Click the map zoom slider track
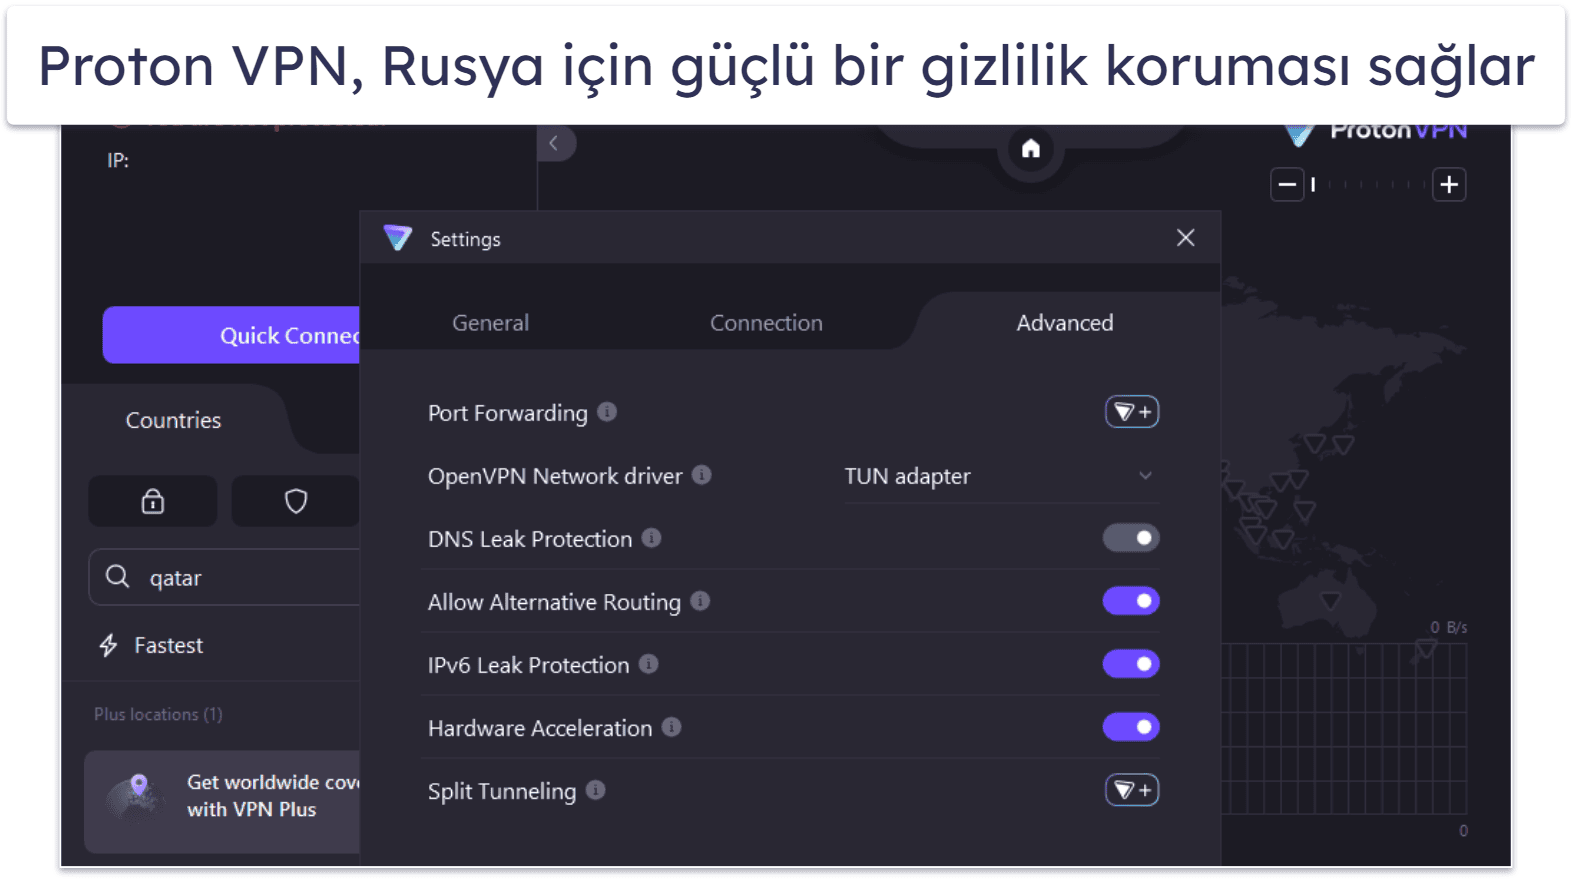Screen dimensions: 1571x879 click(1368, 185)
